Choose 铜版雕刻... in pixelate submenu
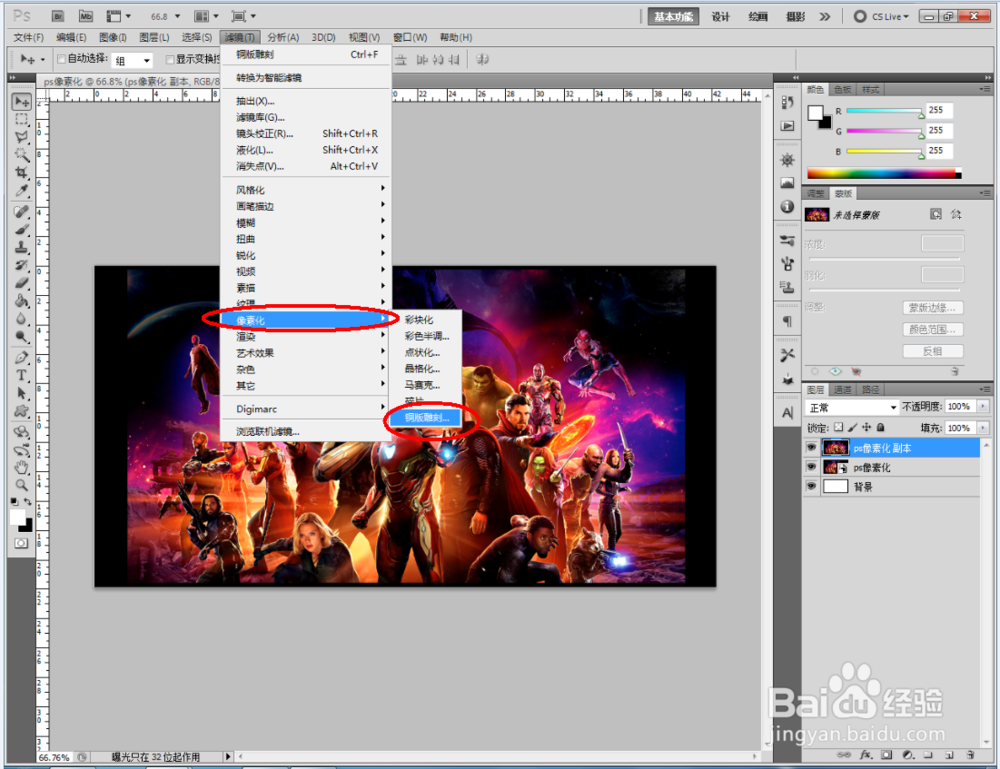 coord(427,418)
